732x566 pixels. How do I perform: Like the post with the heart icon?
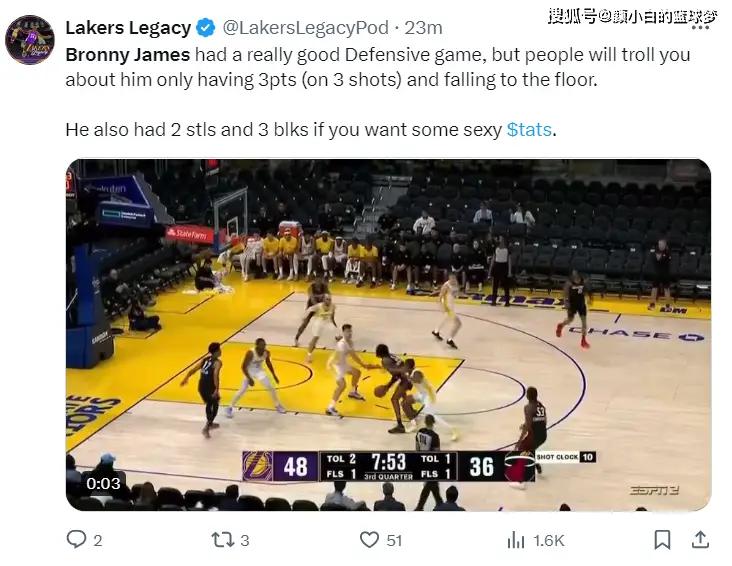click(x=369, y=540)
